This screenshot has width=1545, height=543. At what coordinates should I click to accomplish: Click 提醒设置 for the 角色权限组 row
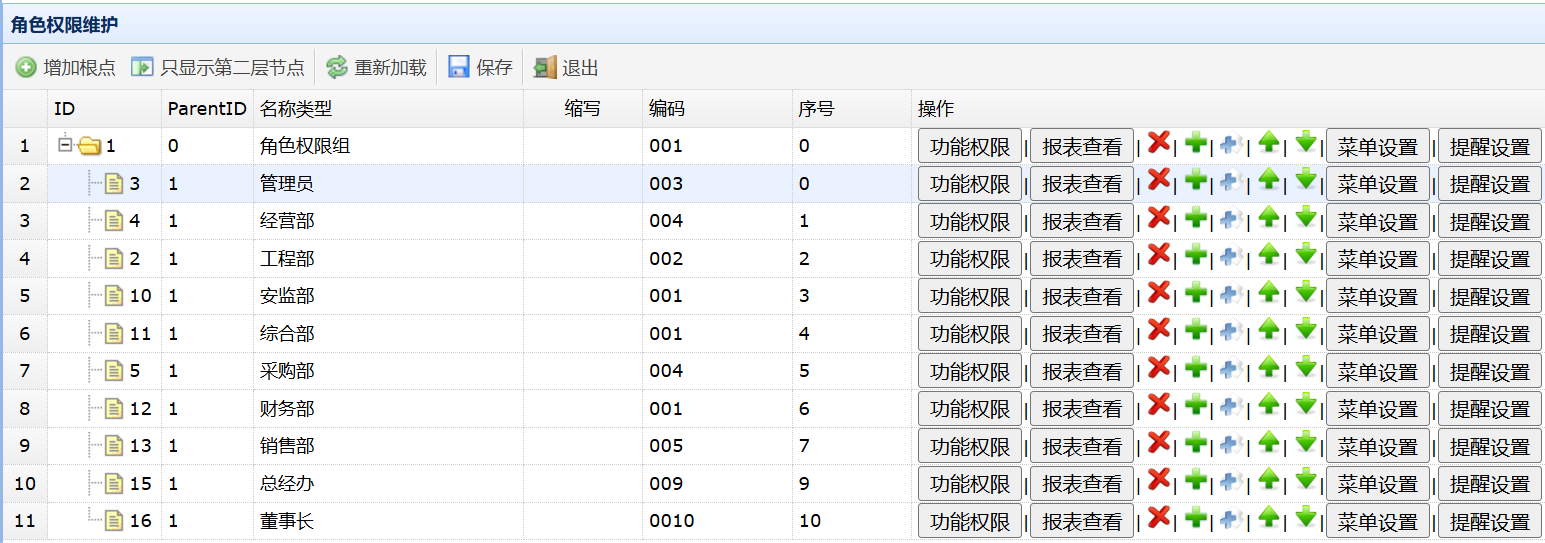[x=1490, y=147]
